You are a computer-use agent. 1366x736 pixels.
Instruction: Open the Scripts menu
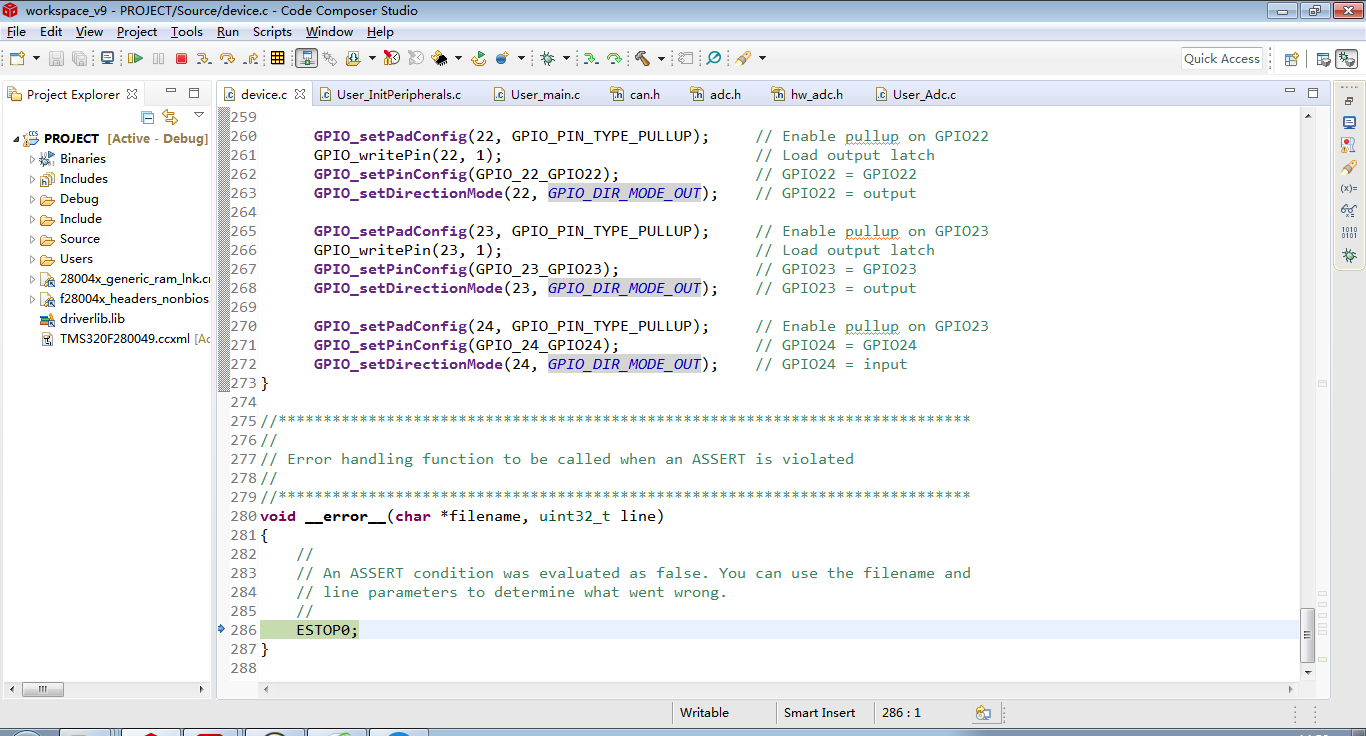point(272,32)
